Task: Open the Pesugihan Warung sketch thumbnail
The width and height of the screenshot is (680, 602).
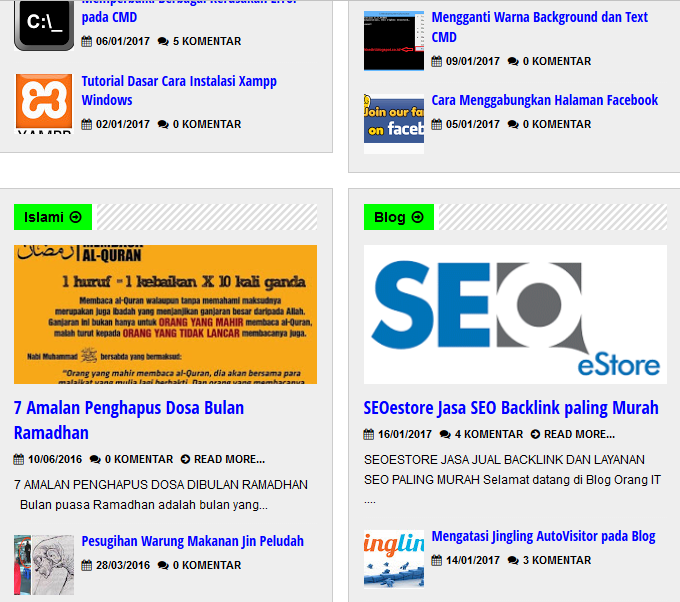Action: coord(44,564)
